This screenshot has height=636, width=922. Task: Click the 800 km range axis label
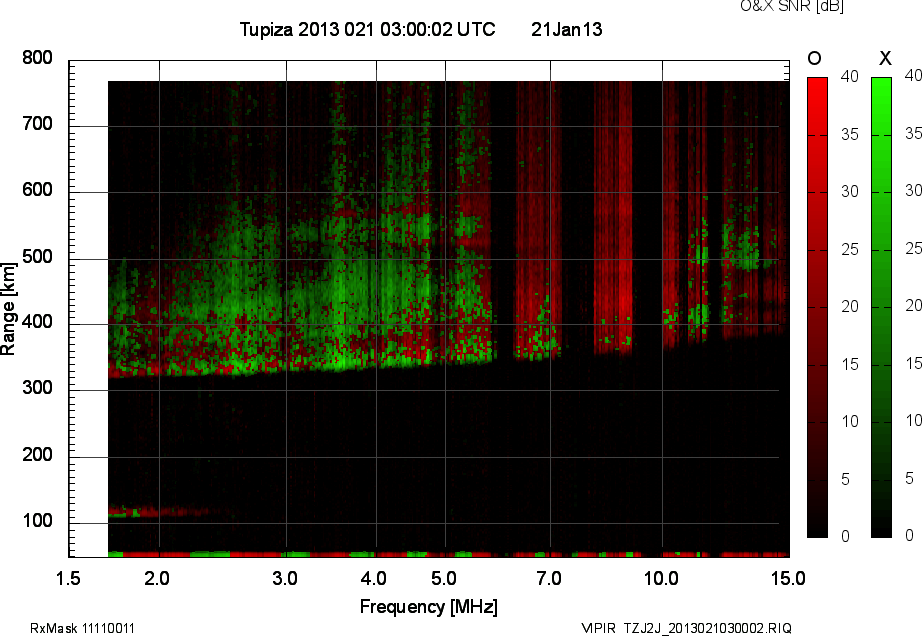click(x=37, y=58)
